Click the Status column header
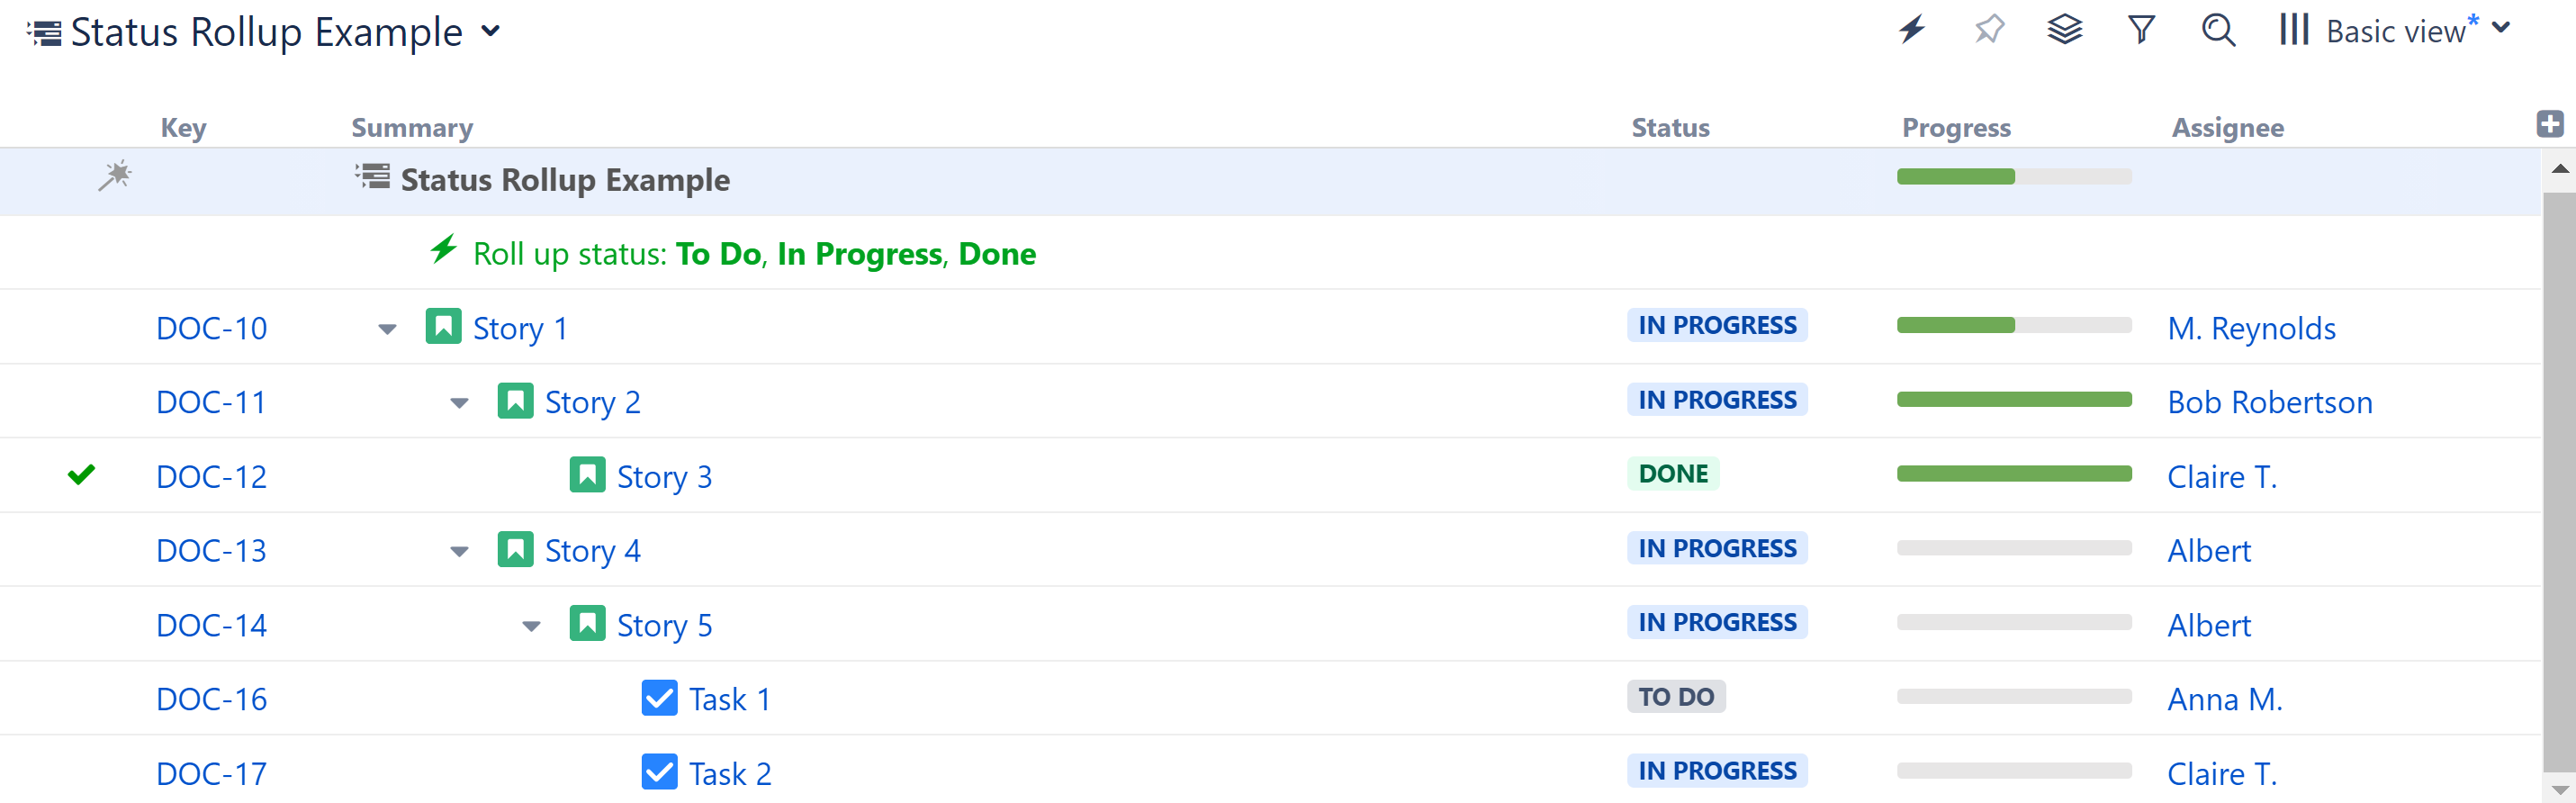The image size is (2576, 803). pos(1670,128)
